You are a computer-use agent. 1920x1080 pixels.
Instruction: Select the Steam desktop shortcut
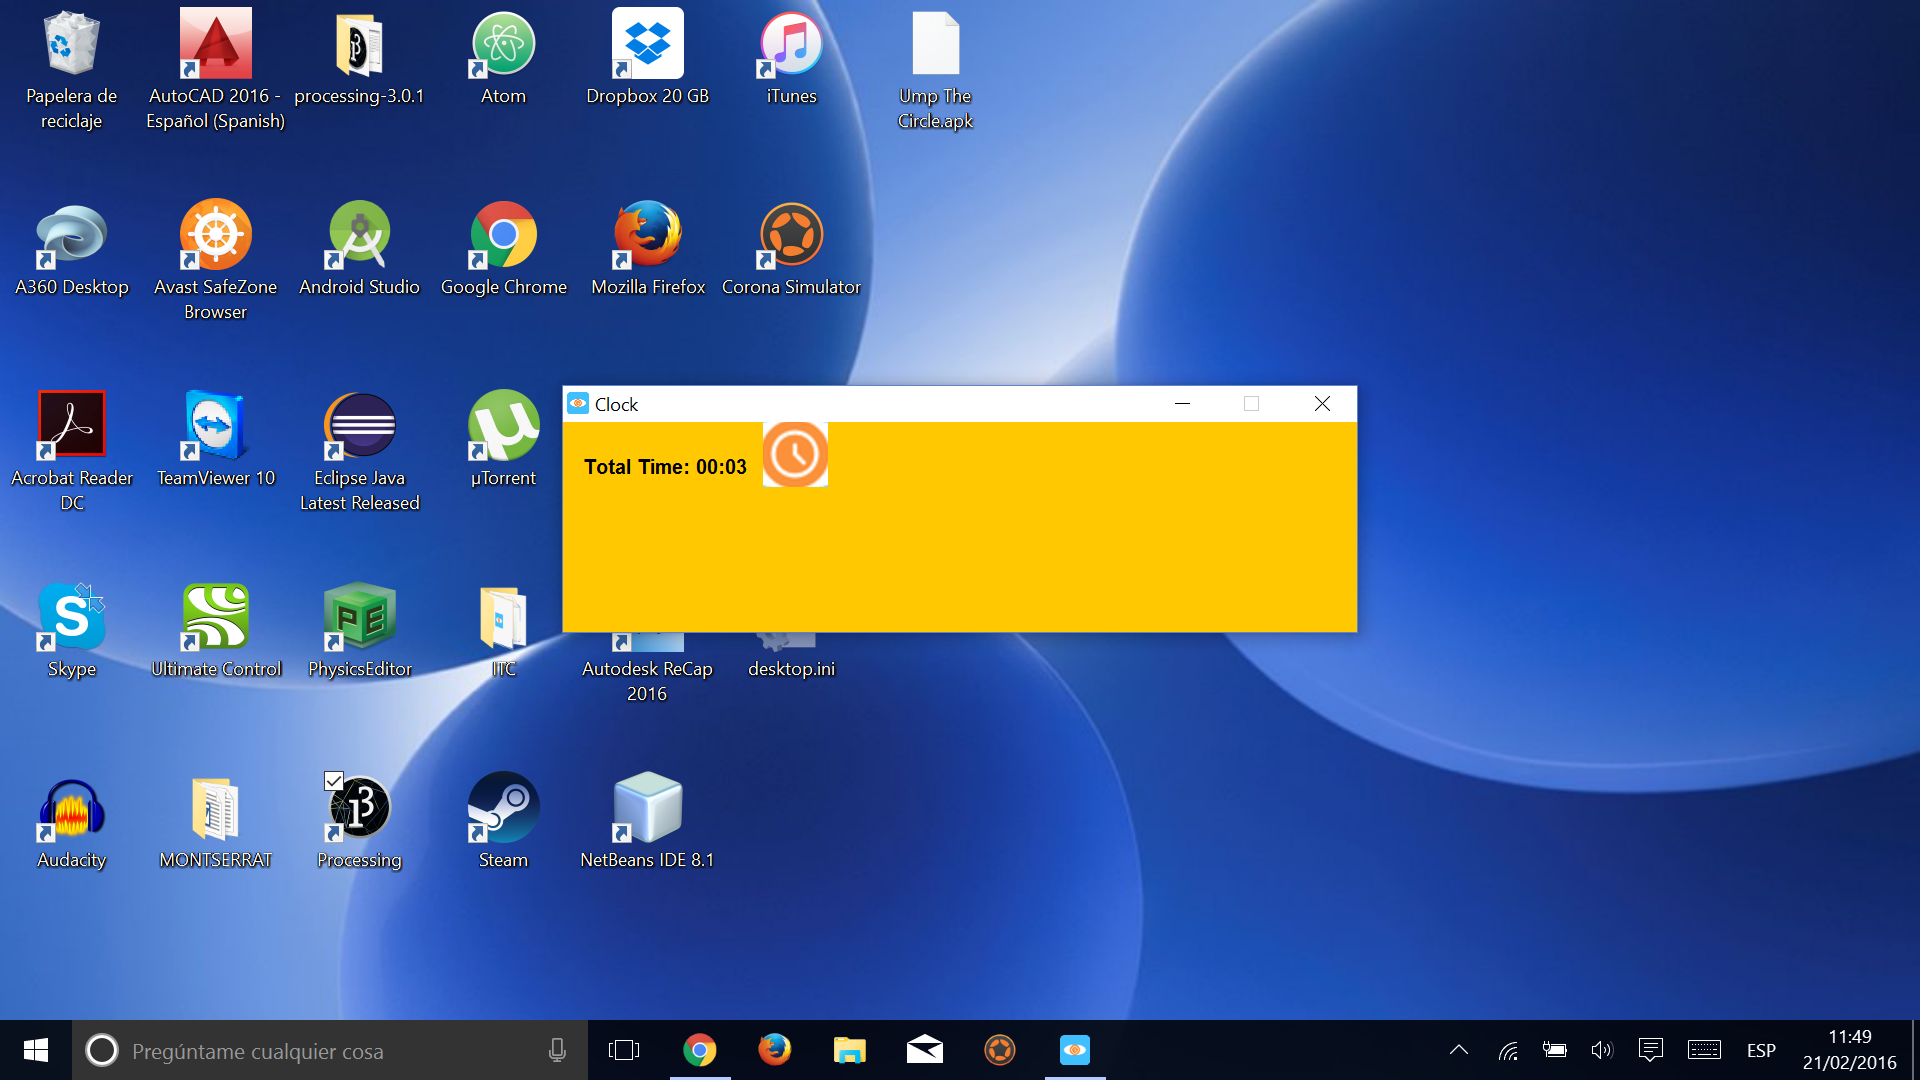point(503,809)
